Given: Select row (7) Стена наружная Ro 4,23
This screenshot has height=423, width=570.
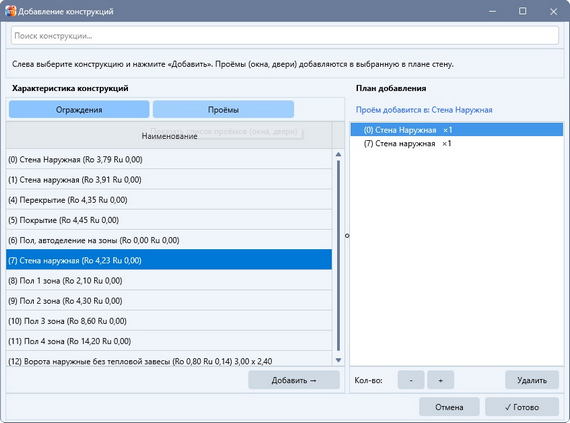Looking at the screenshot, I should click(x=169, y=260).
